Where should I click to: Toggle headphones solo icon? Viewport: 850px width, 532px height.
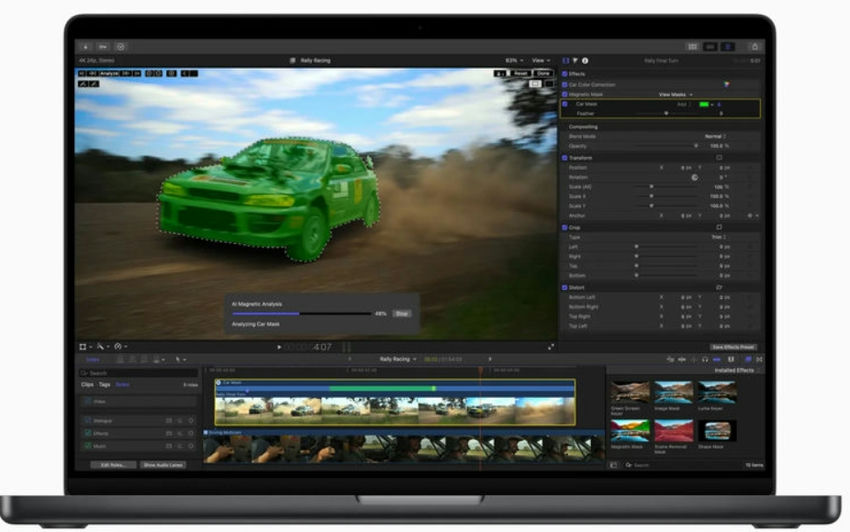coord(705,360)
